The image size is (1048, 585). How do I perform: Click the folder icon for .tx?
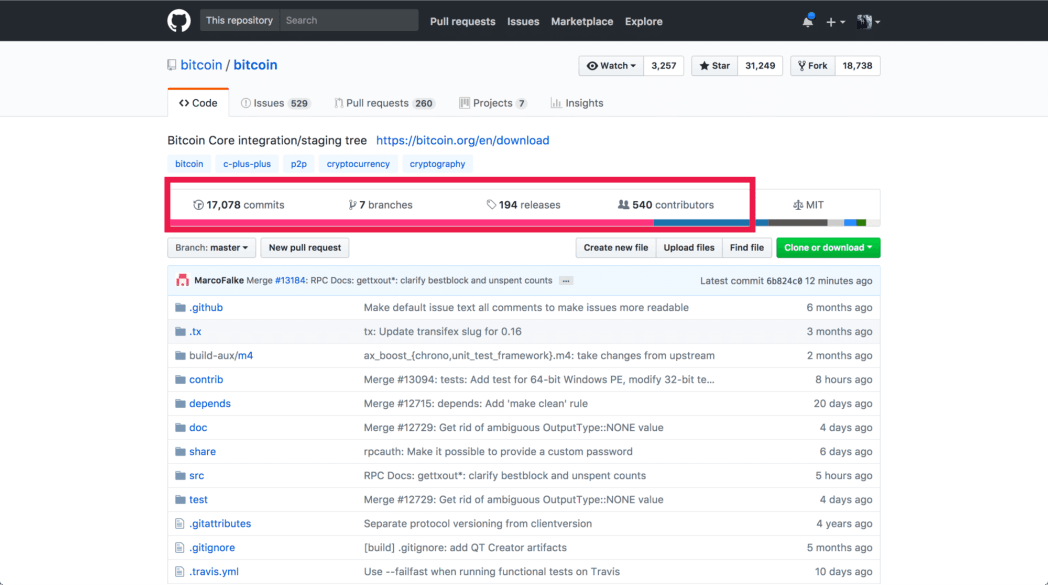(180, 332)
